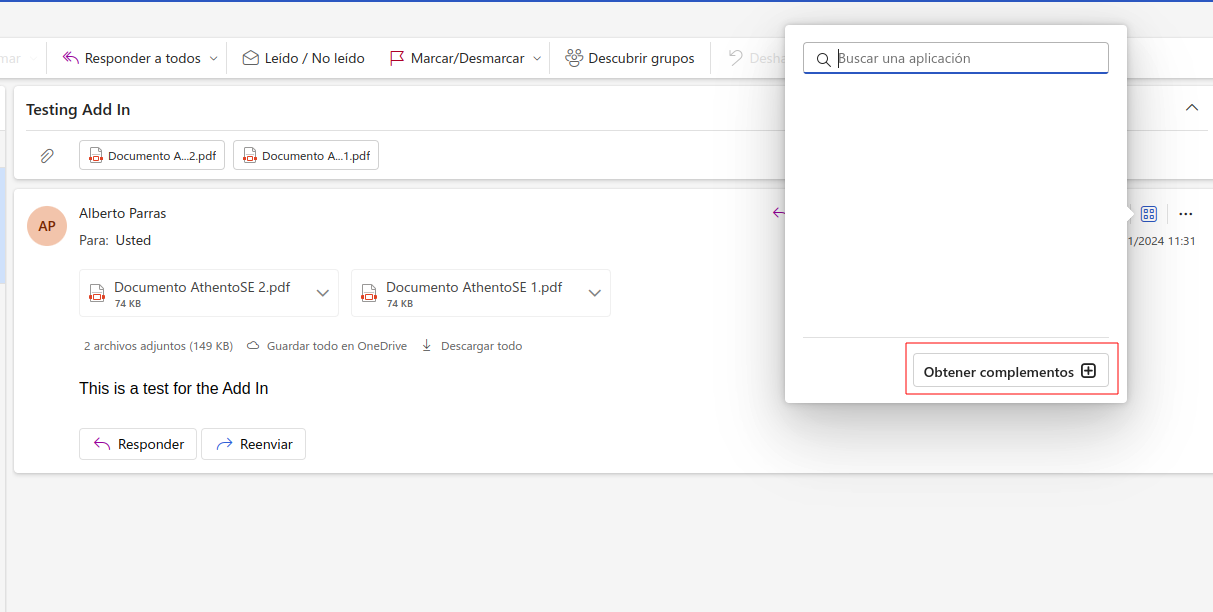
Task: Open the Marcar/Desmarcar dropdown arrow
Action: coord(537,59)
